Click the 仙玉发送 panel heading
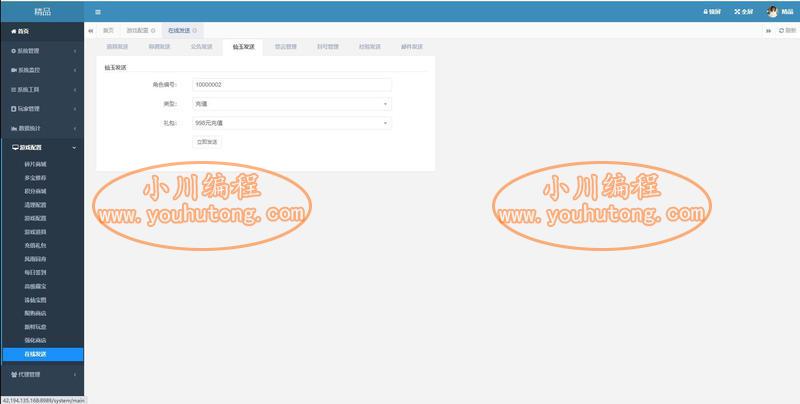This screenshot has width=800, height=404. pyautogui.click(x=115, y=67)
